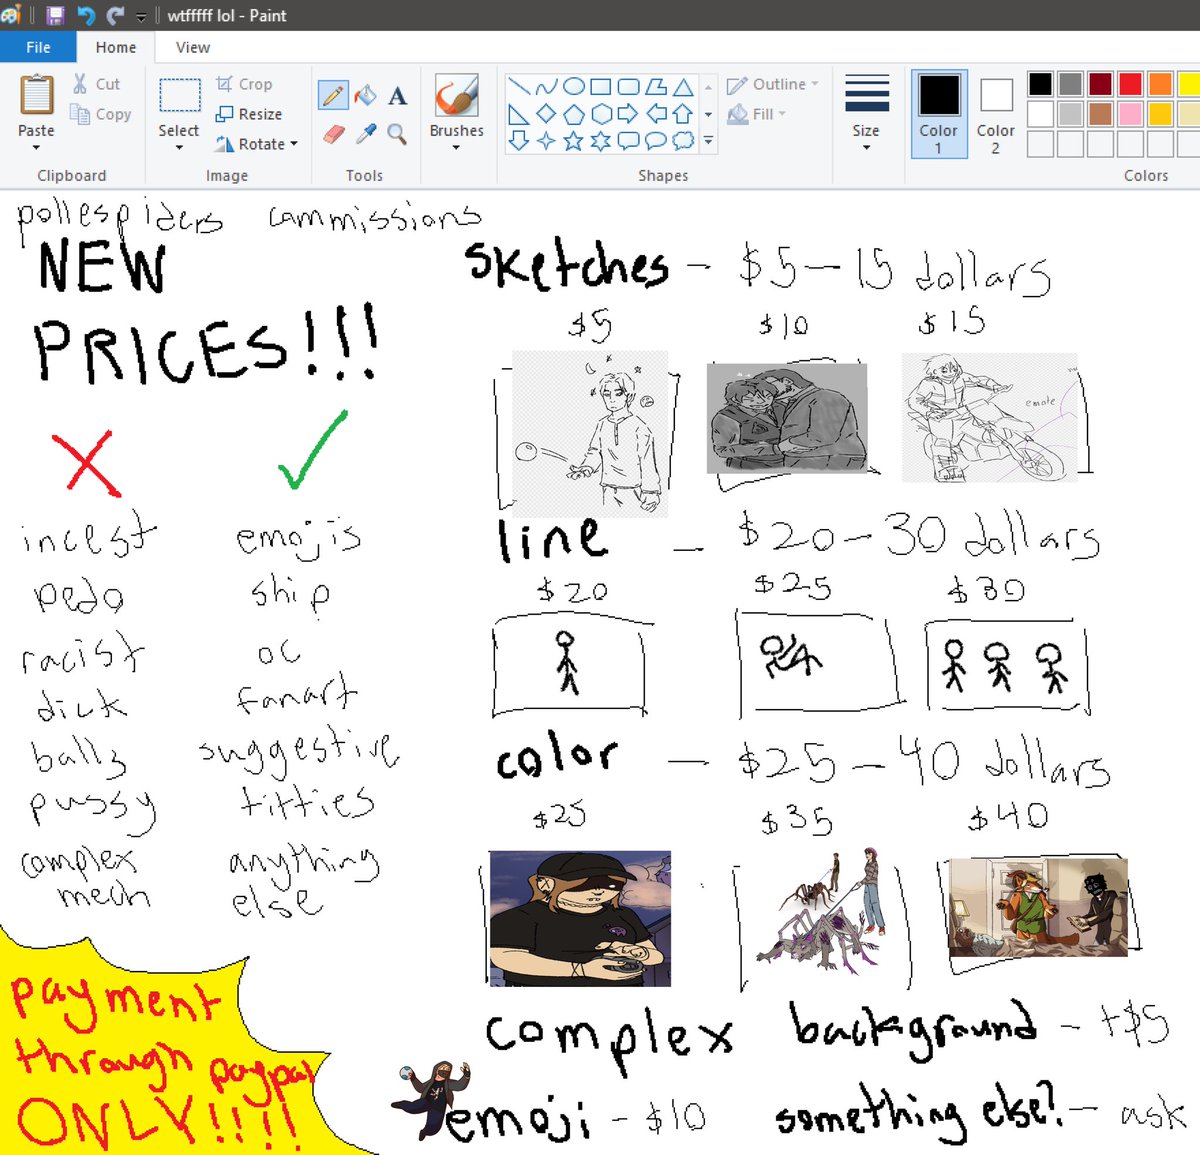This screenshot has height=1155, width=1200.
Task: Select the Eraser tool
Action: 334,133
